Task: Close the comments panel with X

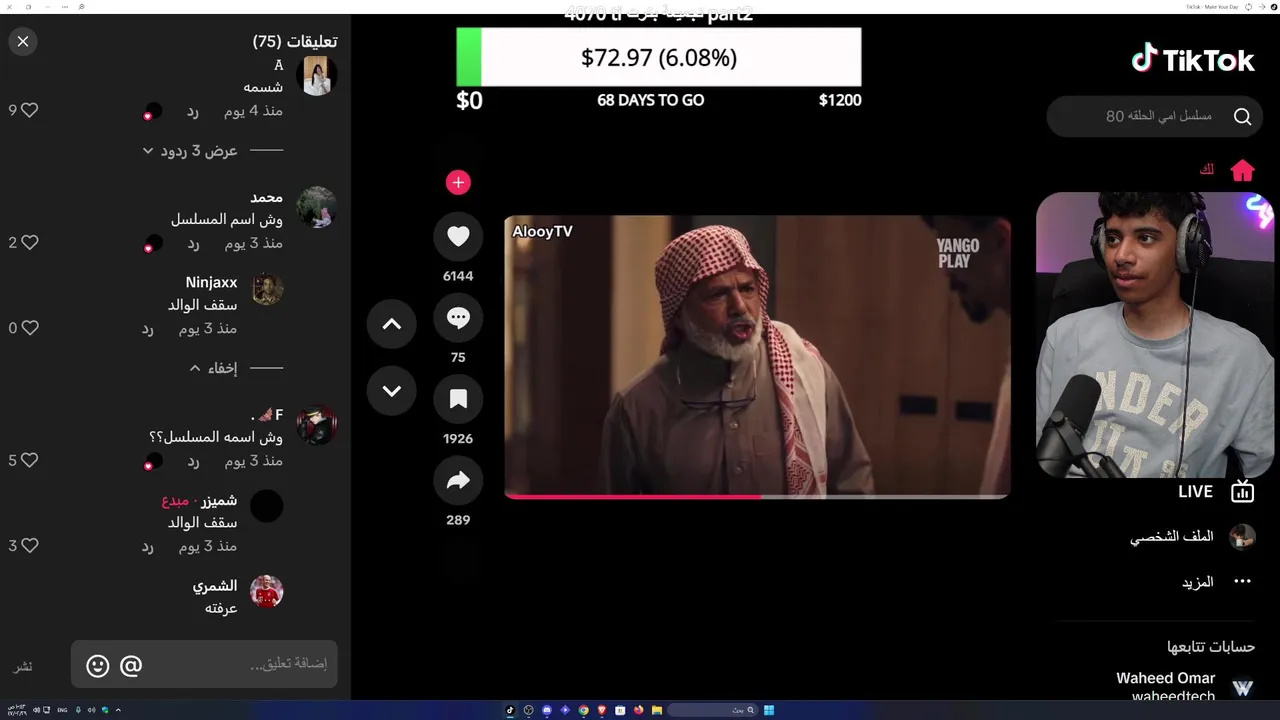Action: coord(23,41)
